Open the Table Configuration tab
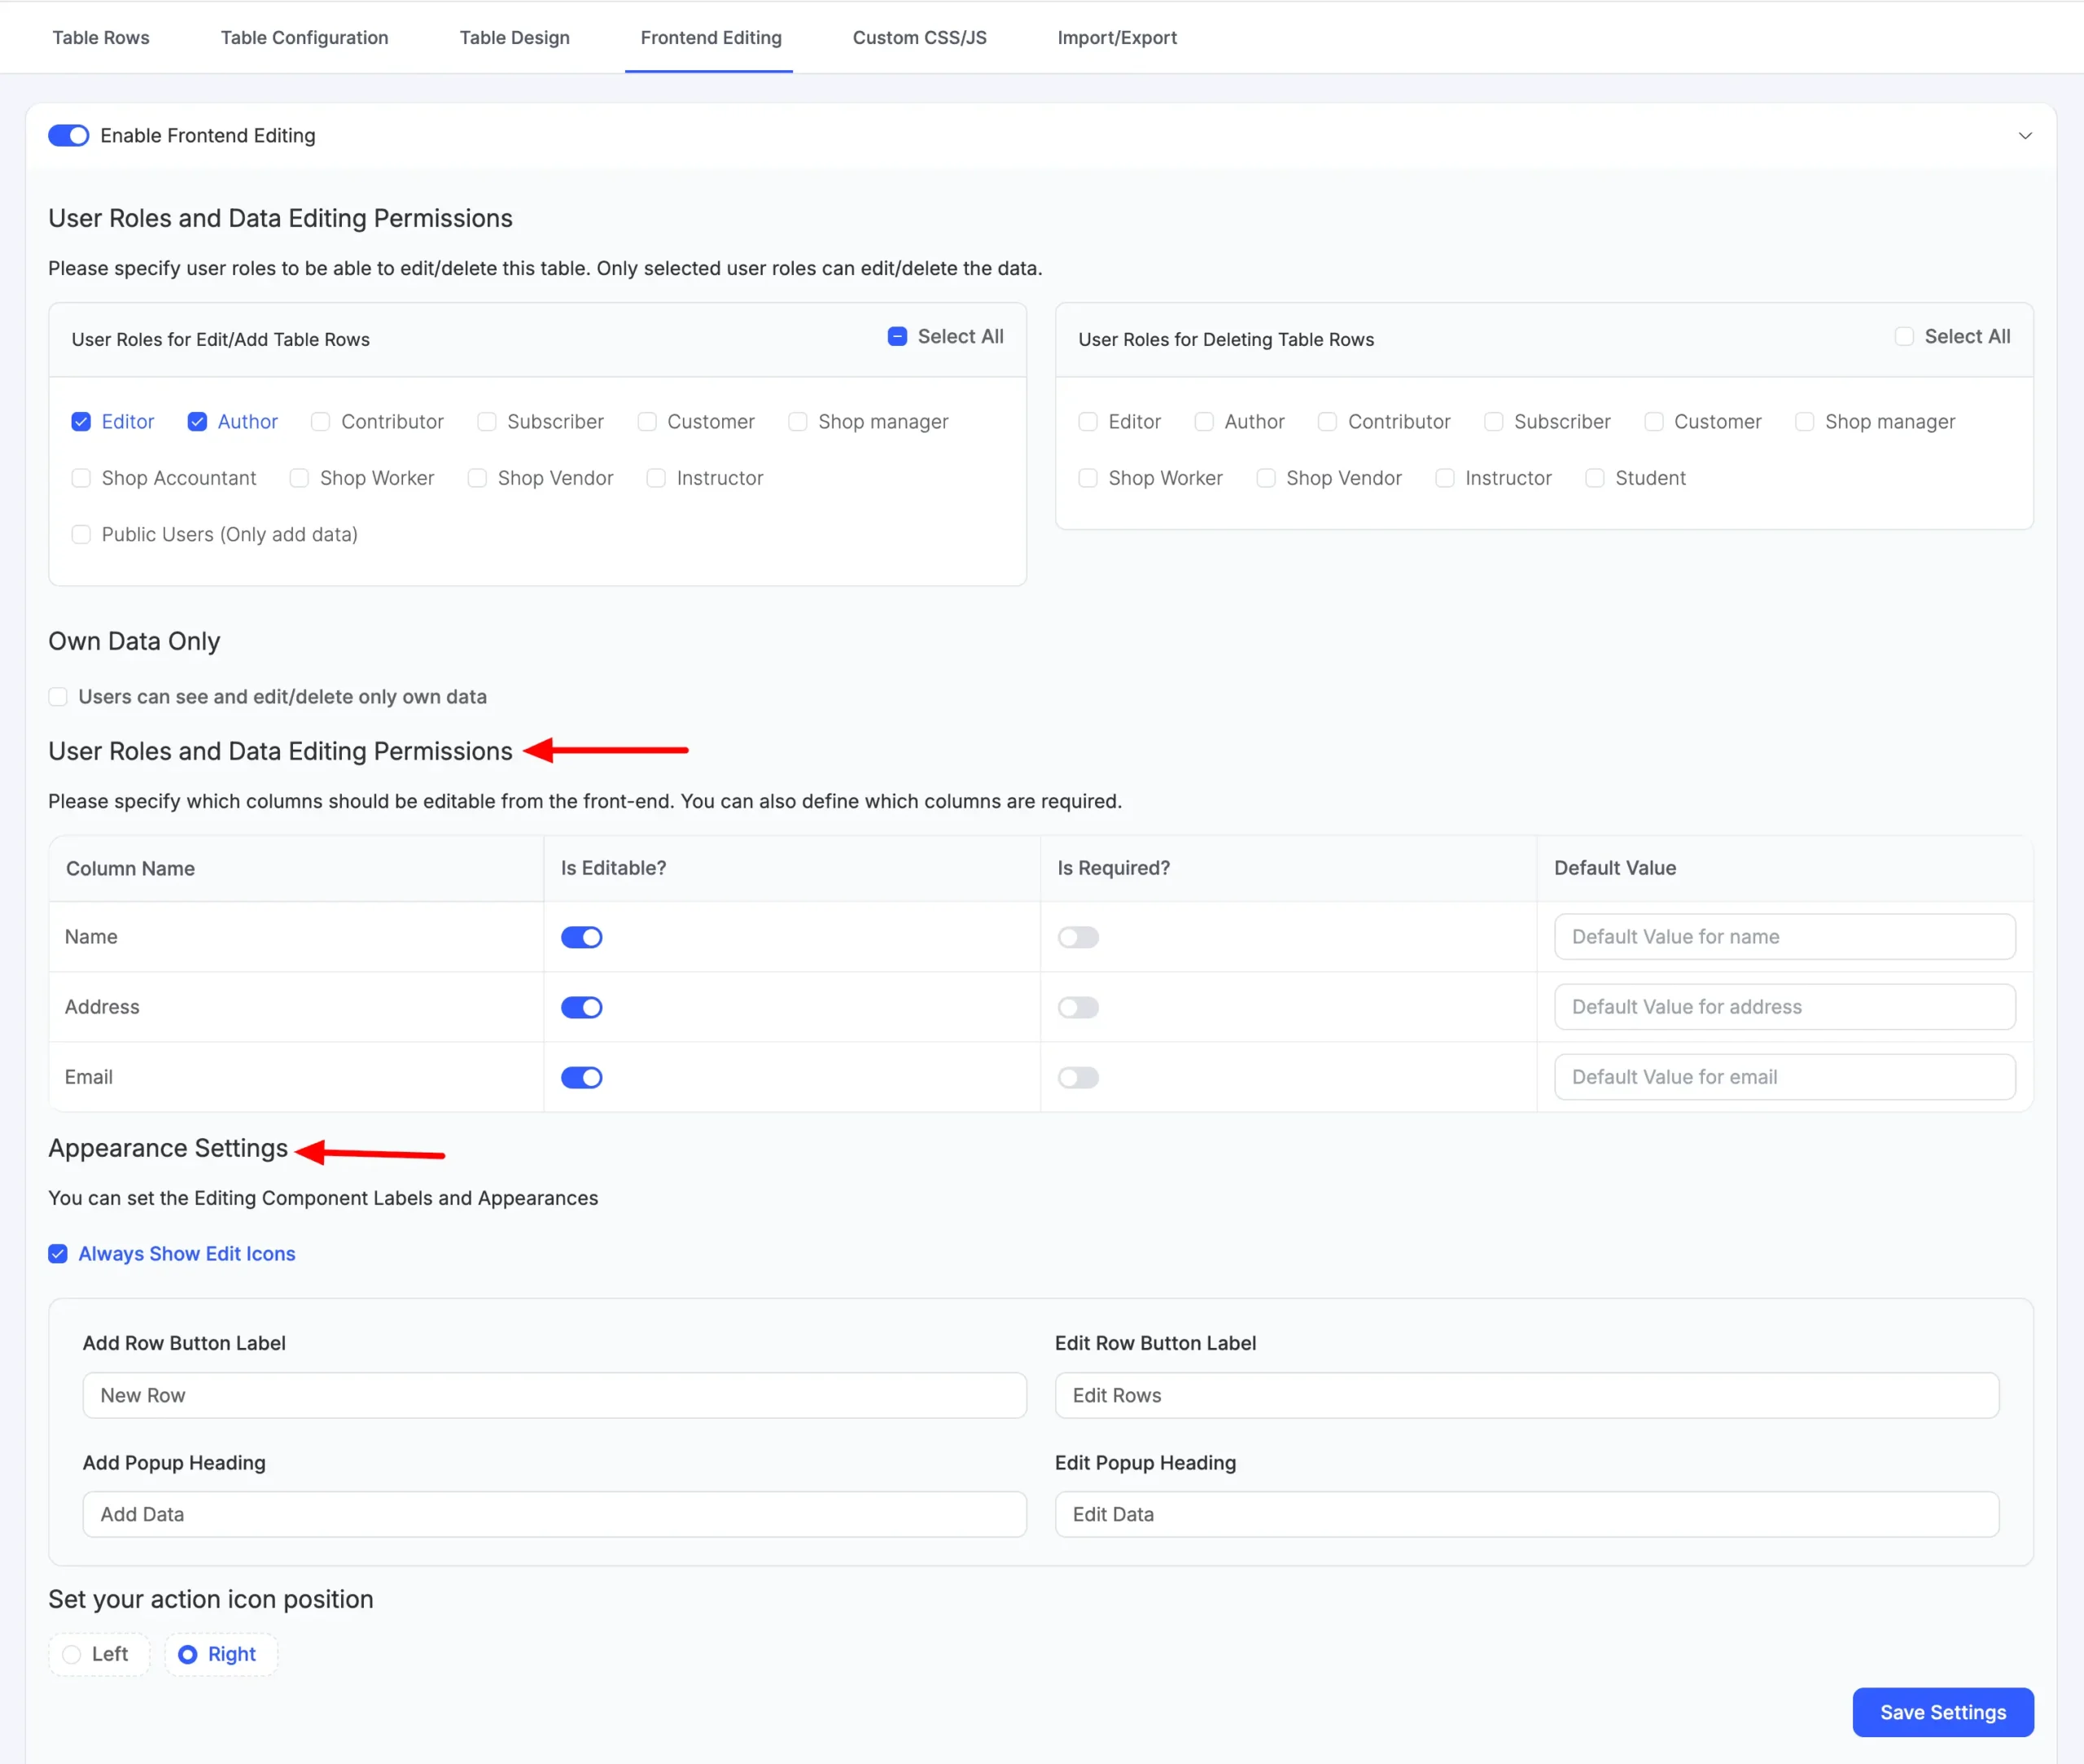 [x=304, y=38]
